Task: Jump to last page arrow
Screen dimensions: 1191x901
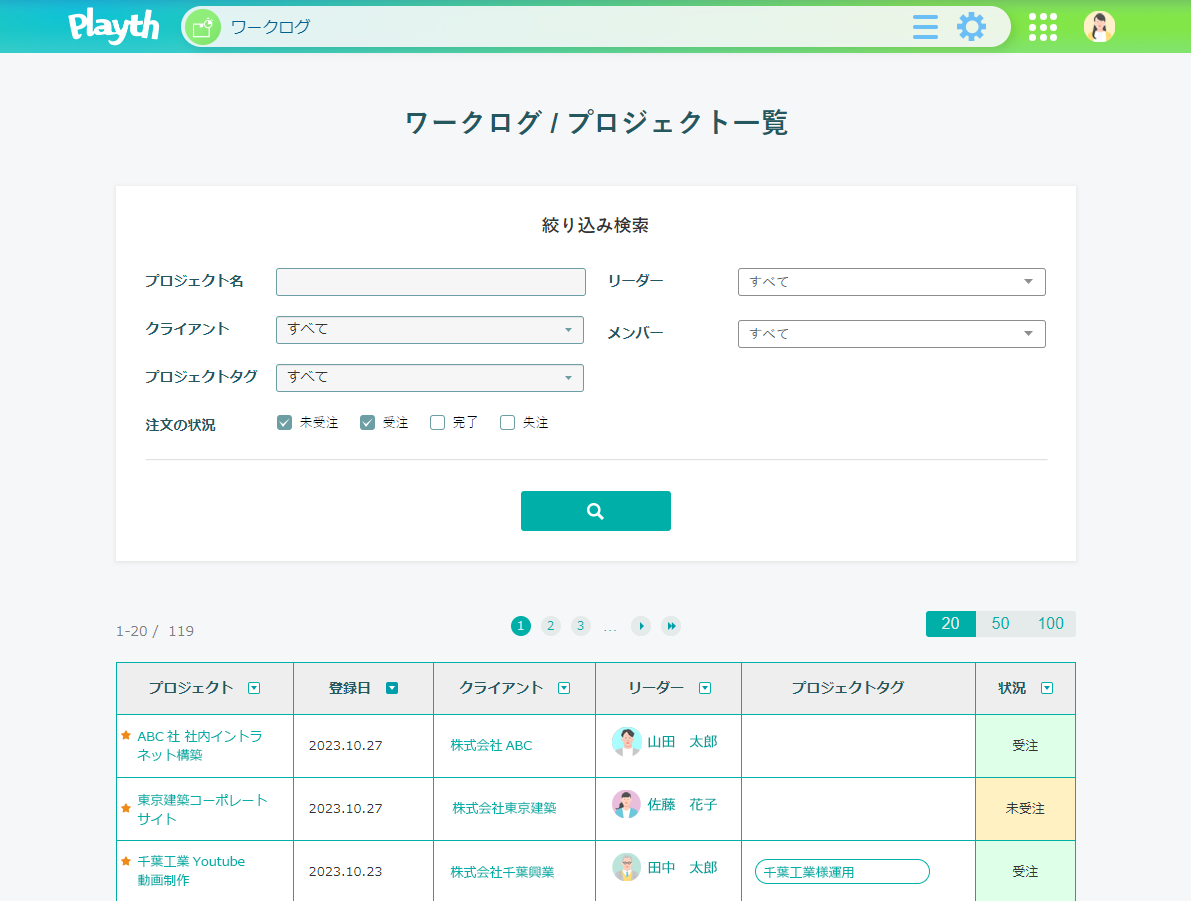Action: [671, 626]
